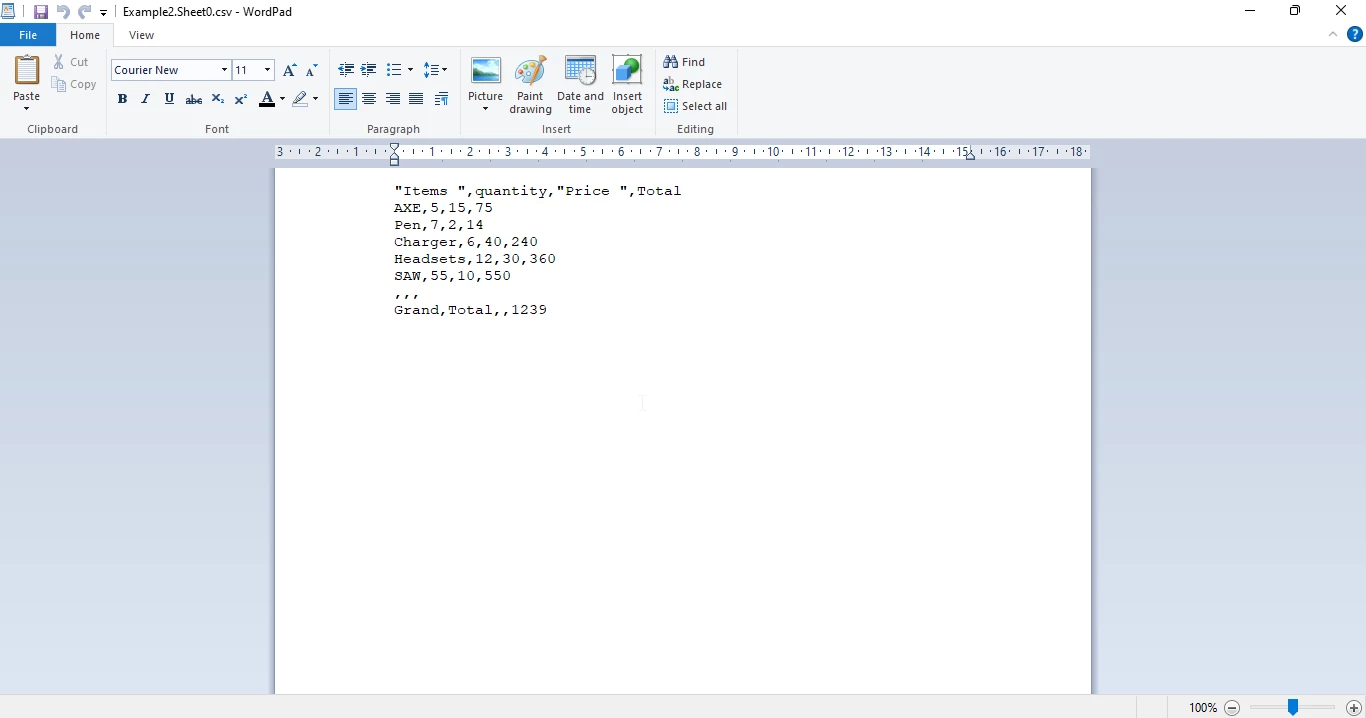Image resolution: width=1366 pixels, height=718 pixels.
Task: Expand the line spacing dropdown
Action: (436, 70)
